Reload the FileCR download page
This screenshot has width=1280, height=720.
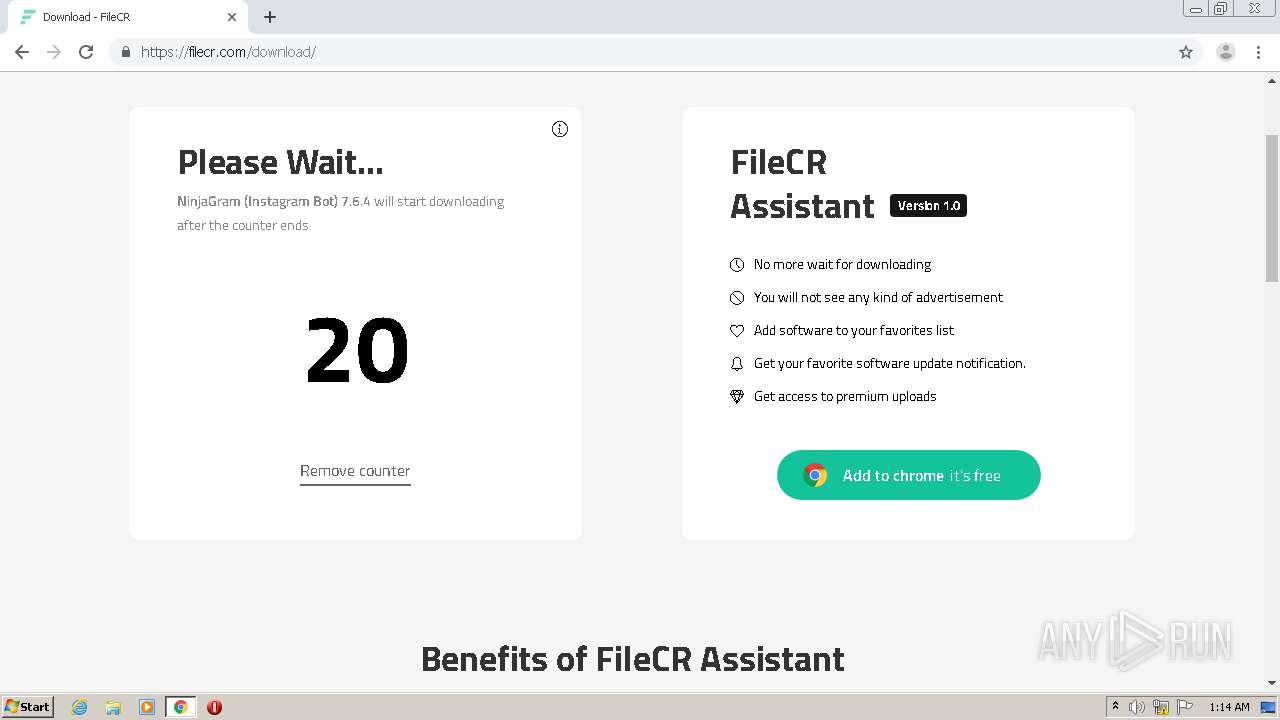[x=86, y=52]
